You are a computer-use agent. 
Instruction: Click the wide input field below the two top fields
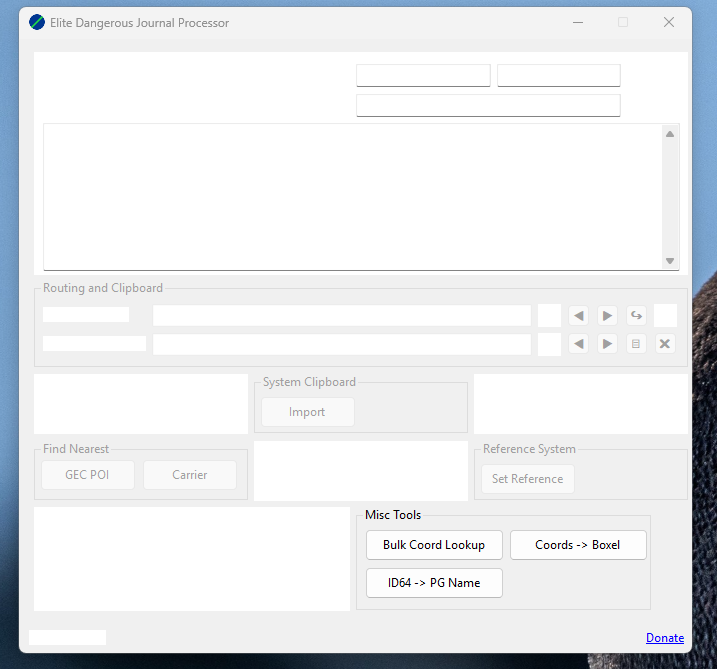488,106
